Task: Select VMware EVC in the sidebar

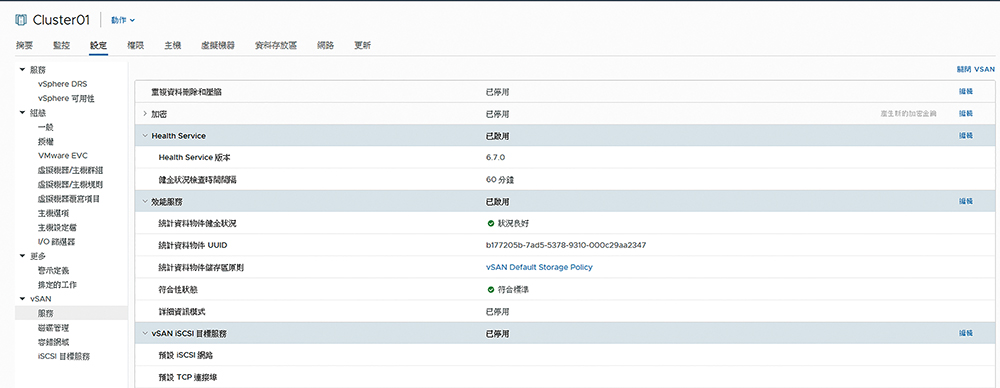Action: [62, 156]
